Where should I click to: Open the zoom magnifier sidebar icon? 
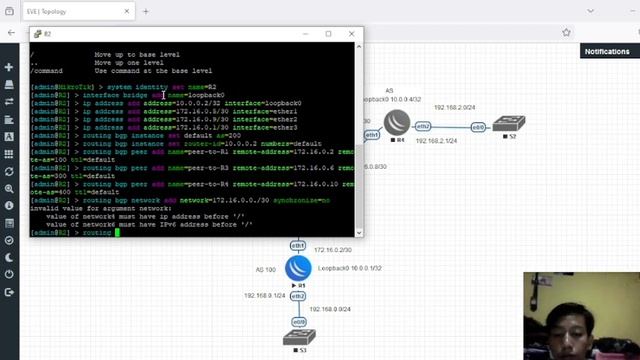(9, 189)
